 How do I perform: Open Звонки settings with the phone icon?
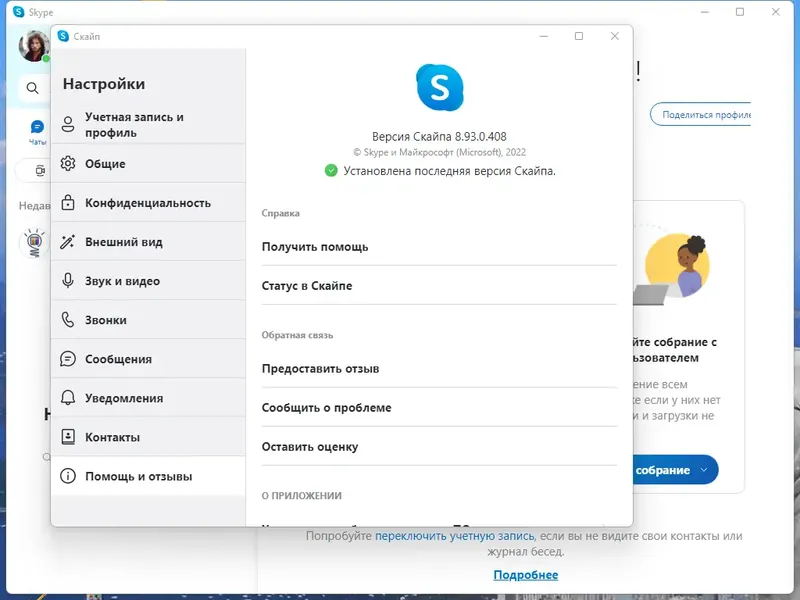click(103, 319)
